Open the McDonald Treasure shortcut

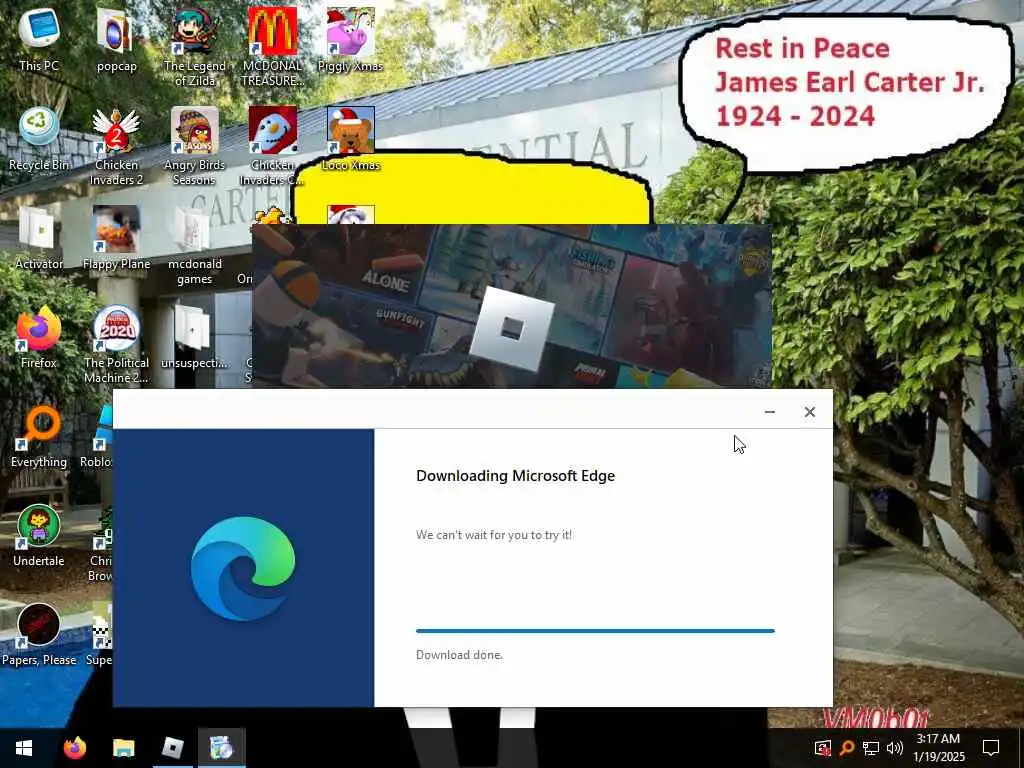[x=272, y=47]
